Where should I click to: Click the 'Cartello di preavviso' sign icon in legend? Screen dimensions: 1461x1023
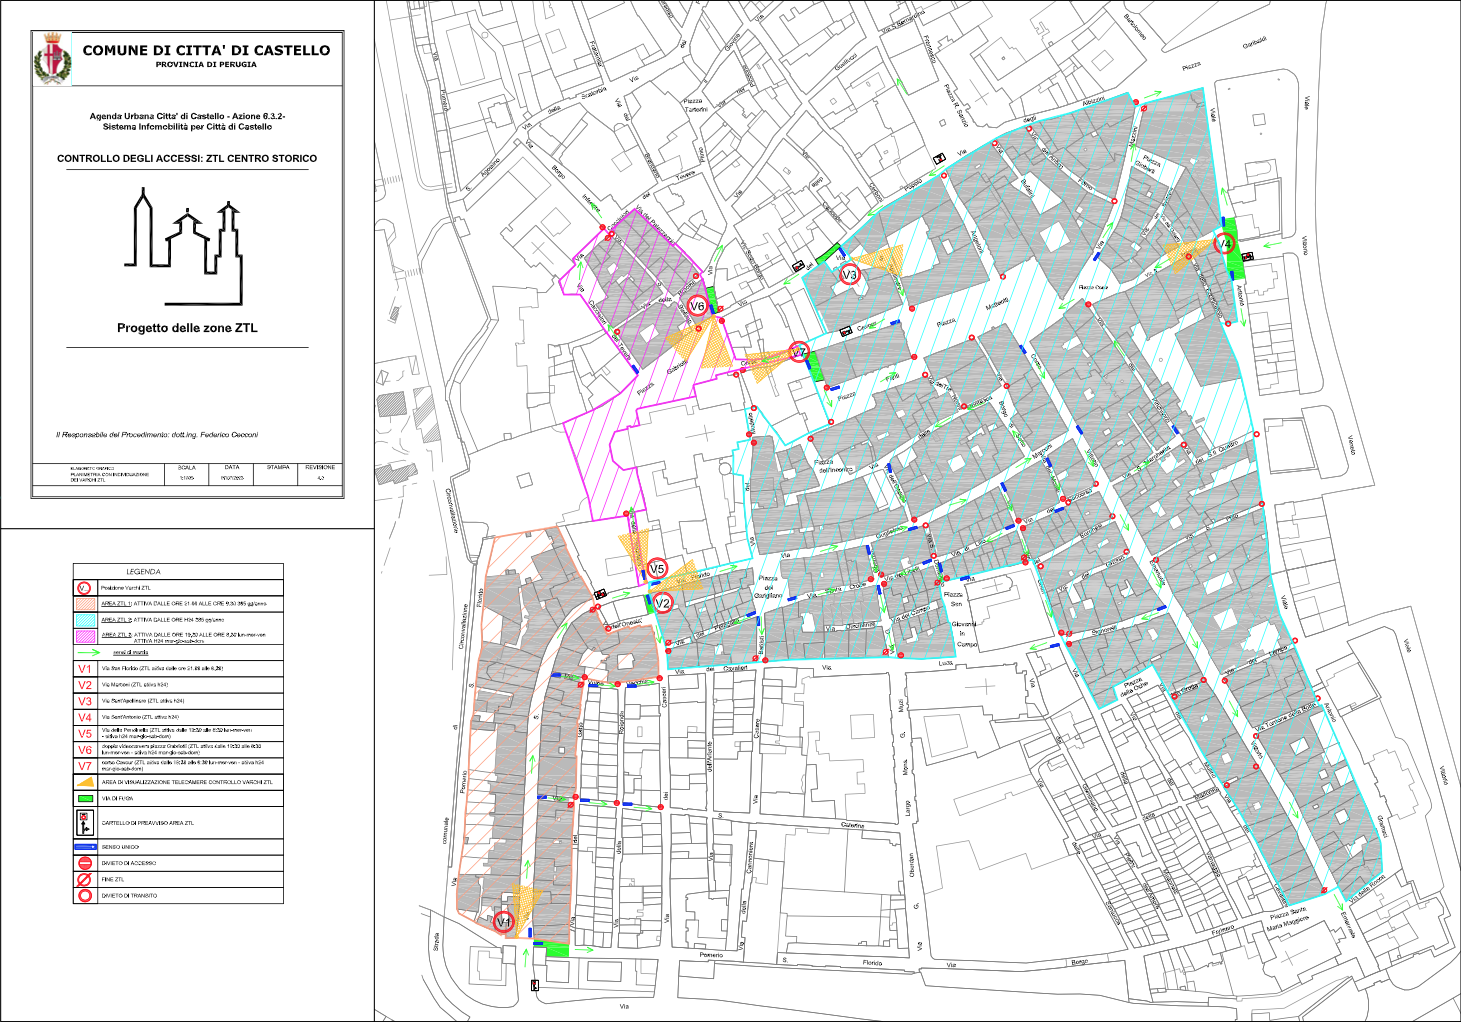[85, 823]
